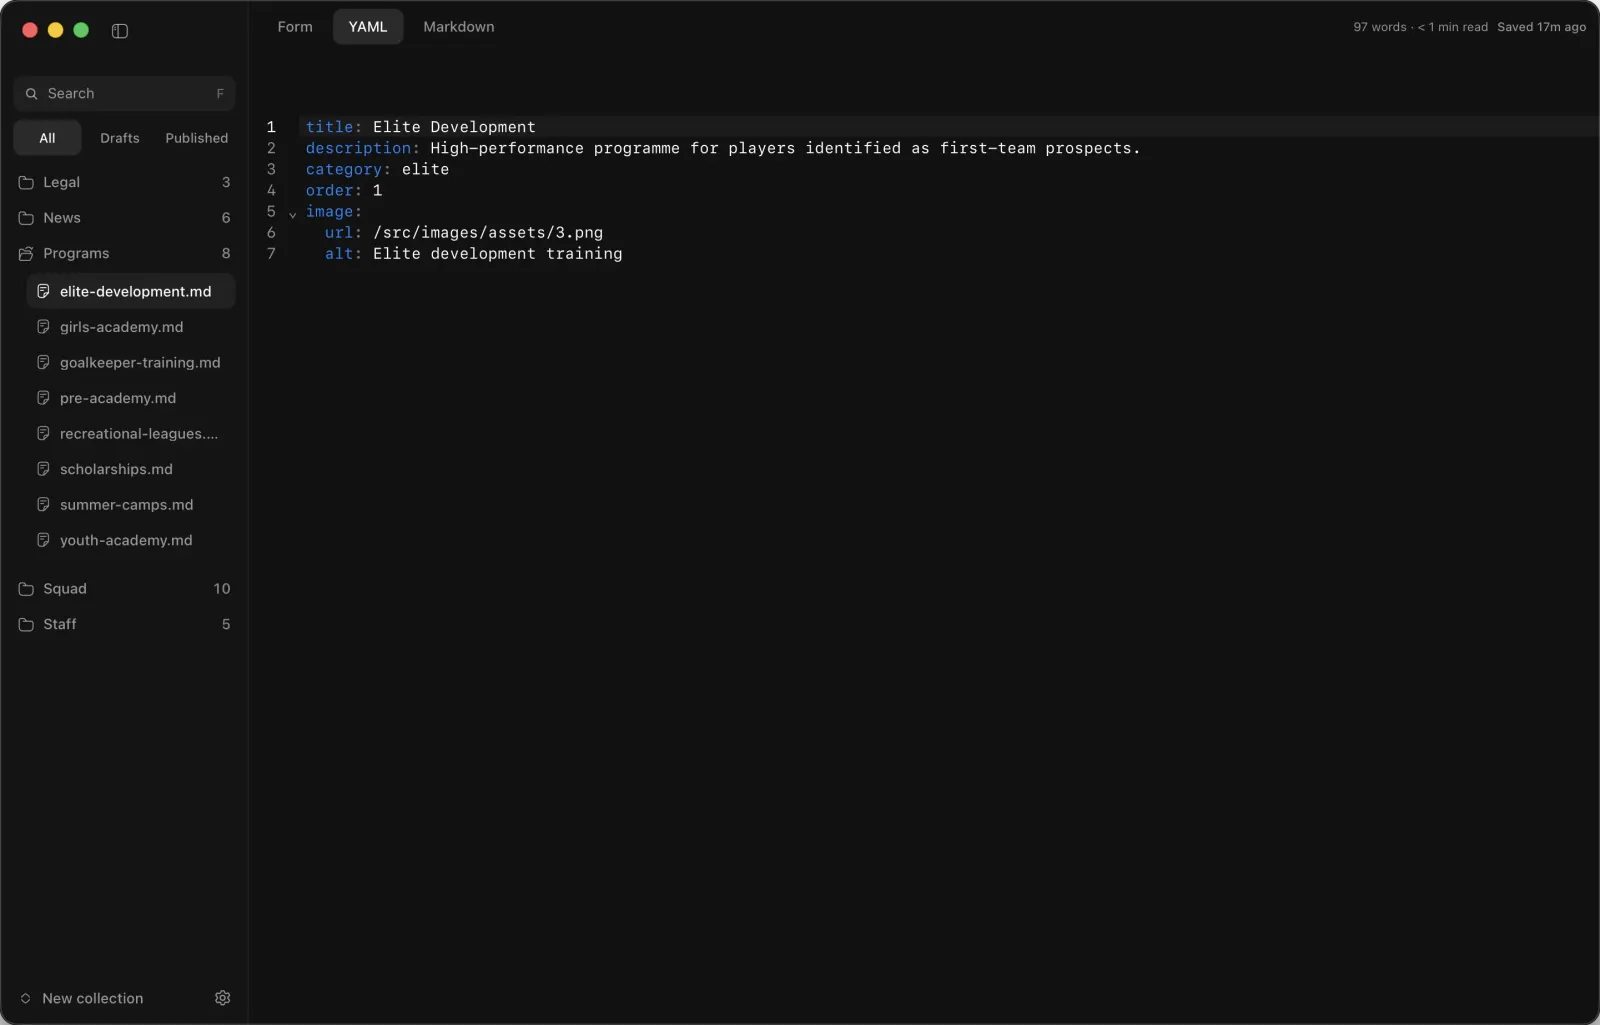Click the New collection icon

(x=26, y=998)
